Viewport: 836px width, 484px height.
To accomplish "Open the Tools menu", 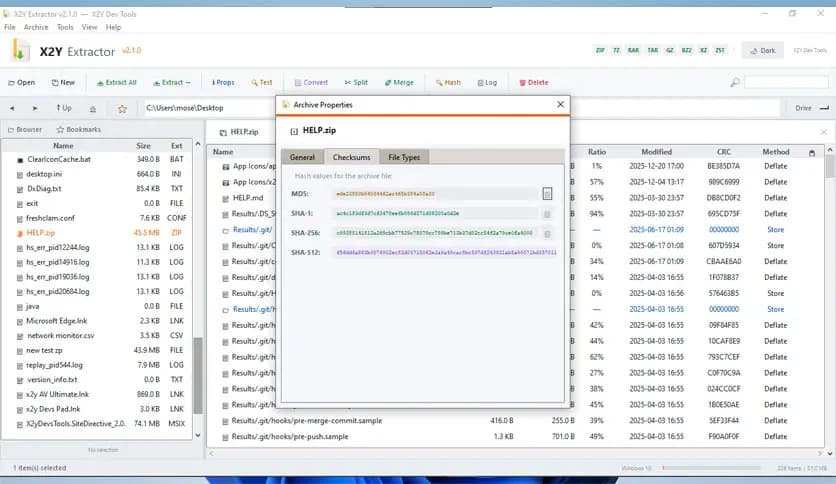I will click(65, 27).
